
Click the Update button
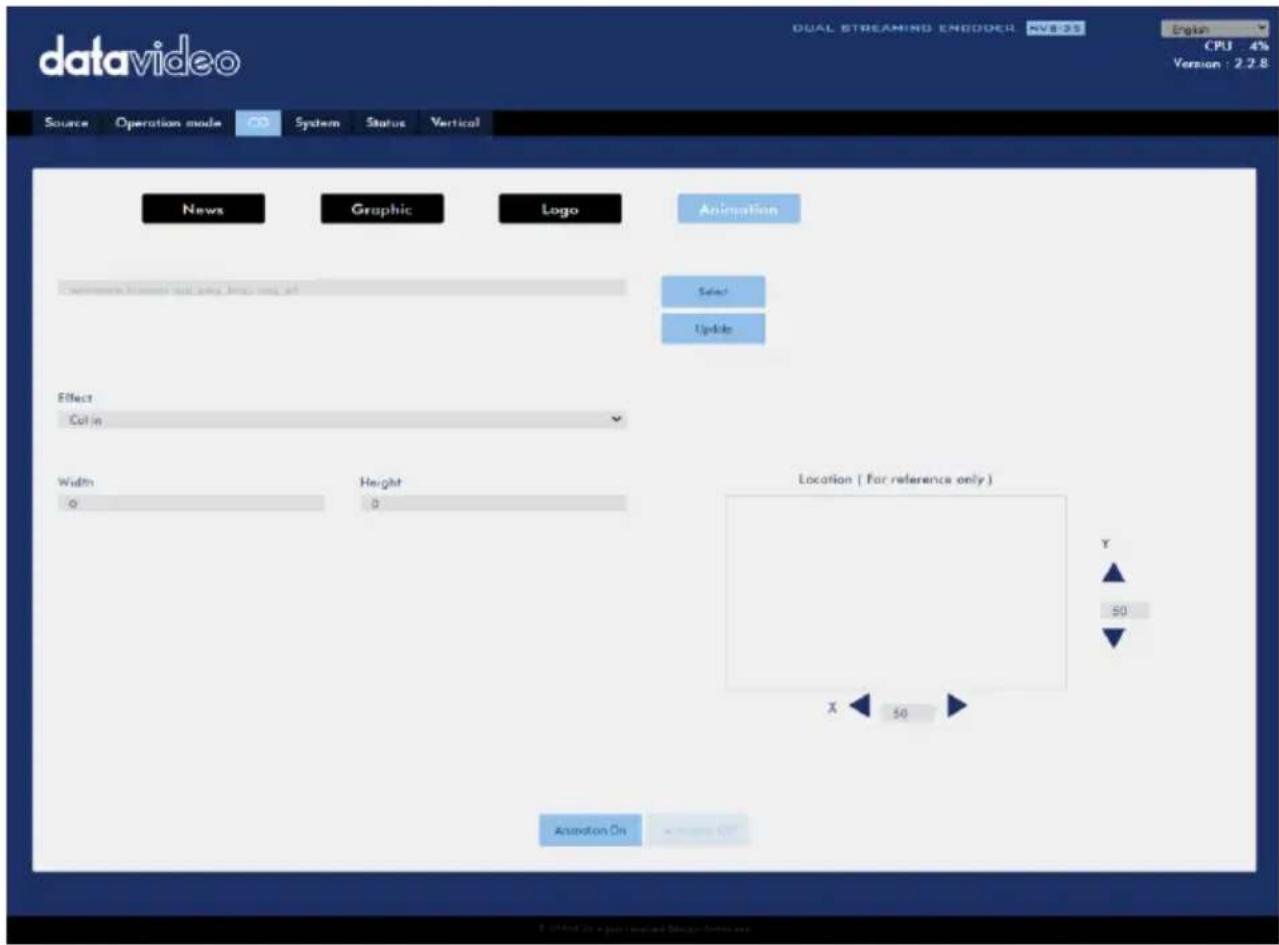[713, 329]
